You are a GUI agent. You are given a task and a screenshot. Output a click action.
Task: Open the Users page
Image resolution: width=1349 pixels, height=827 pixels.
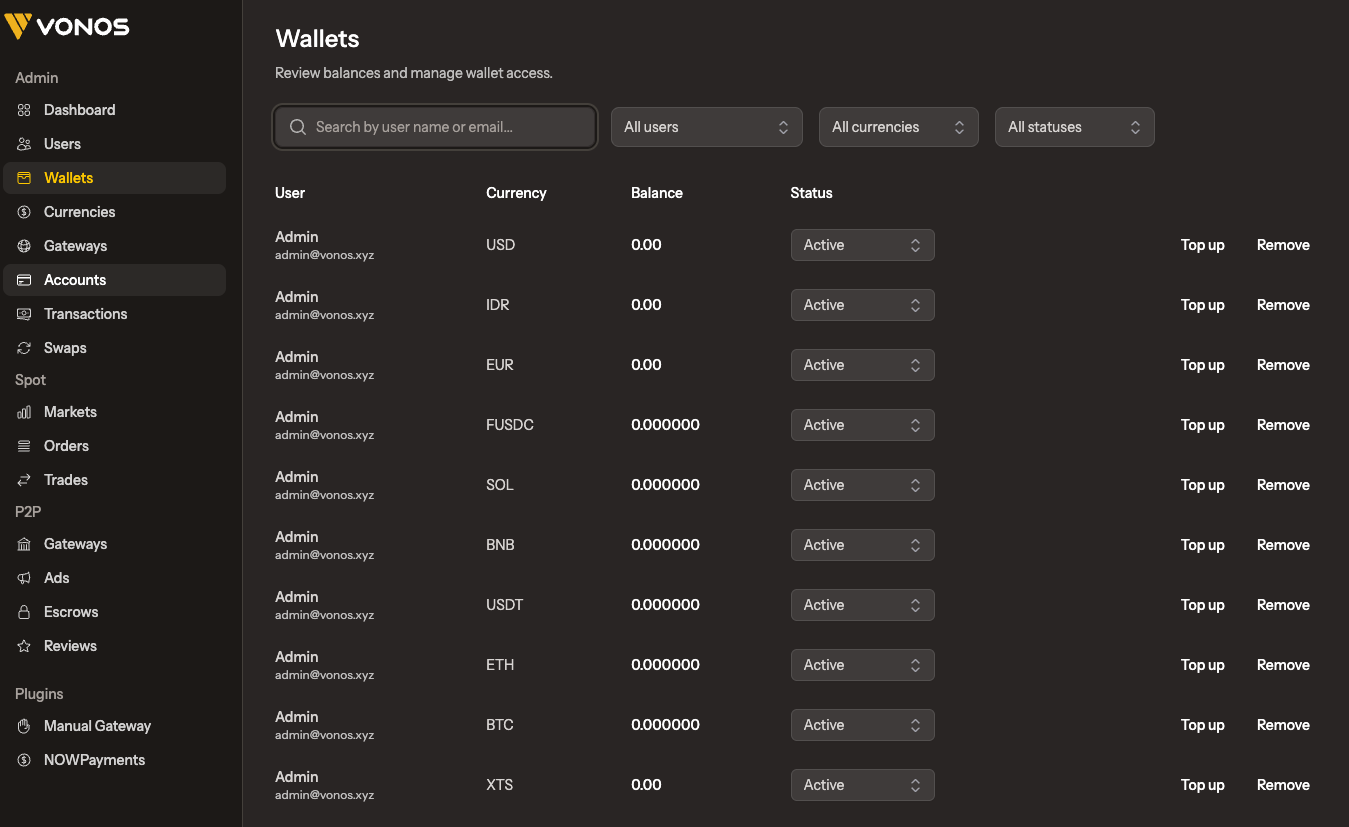(114, 144)
